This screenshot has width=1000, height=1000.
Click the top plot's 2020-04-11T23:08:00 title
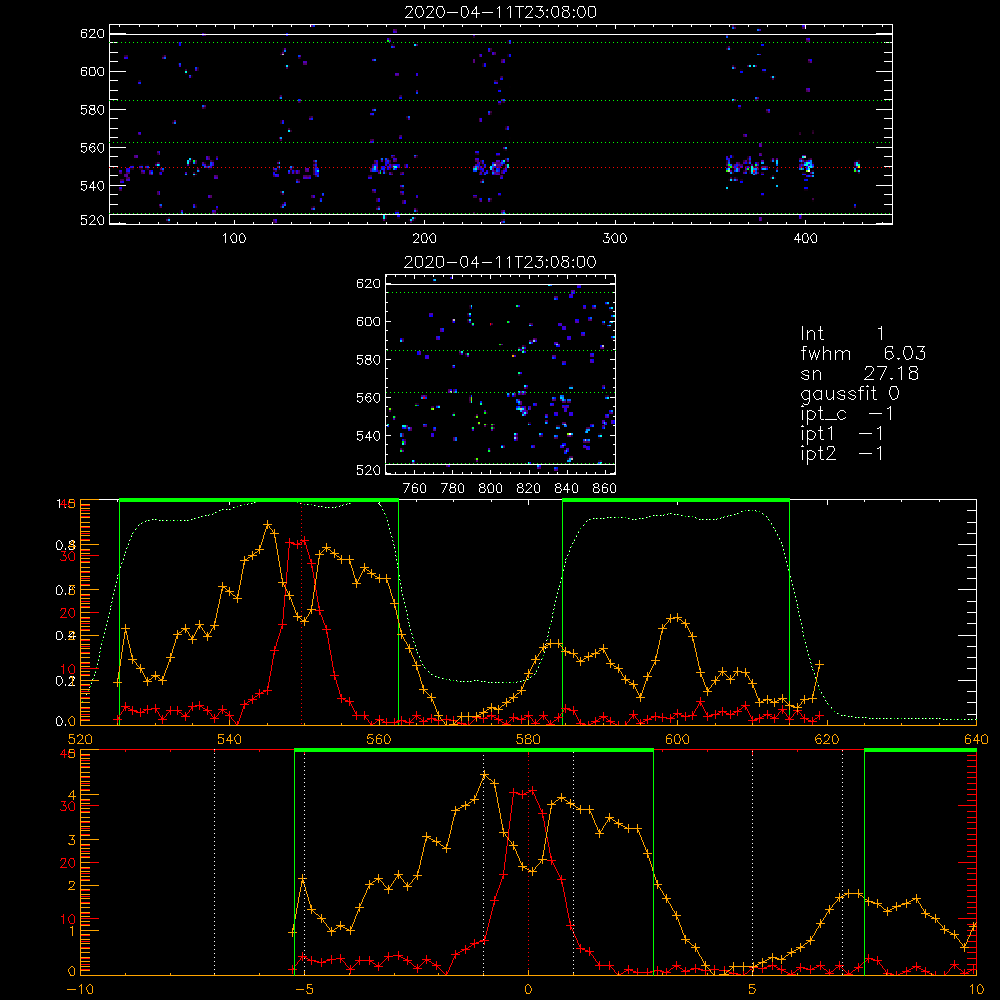(501, 12)
